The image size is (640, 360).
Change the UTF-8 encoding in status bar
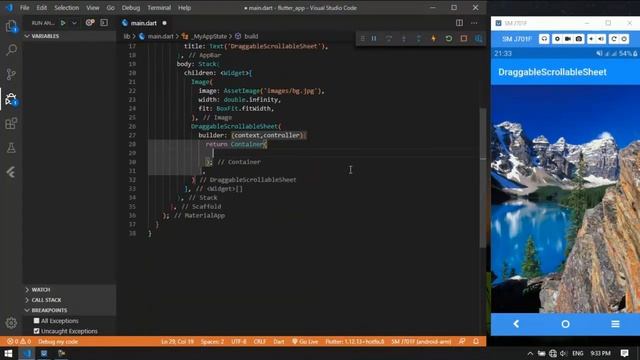point(239,342)
